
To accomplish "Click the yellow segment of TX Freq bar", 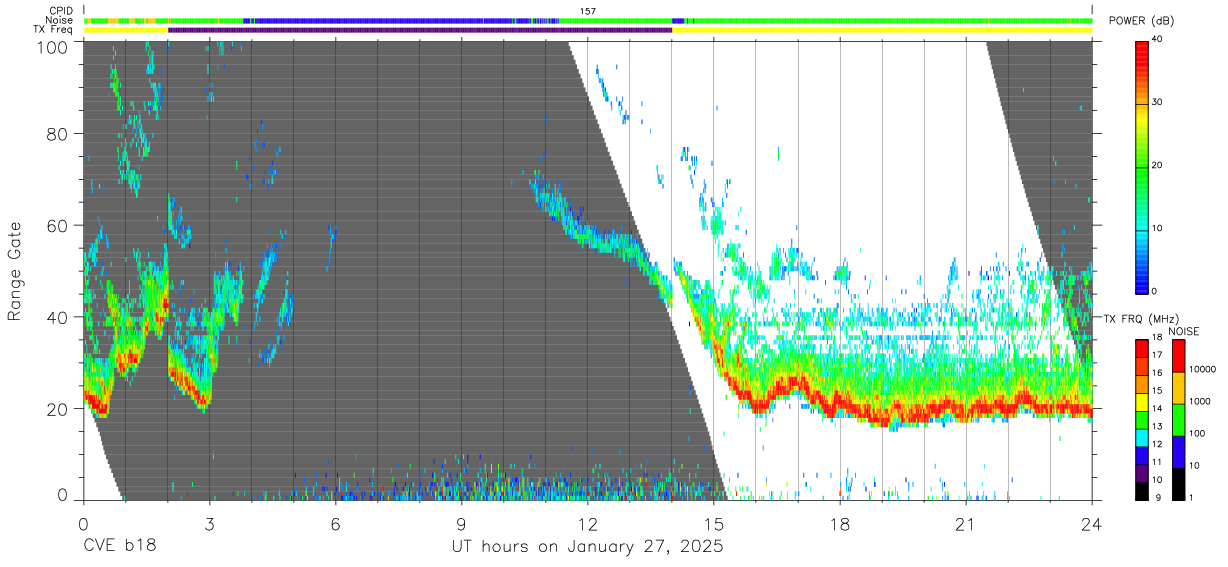I will click(882, 30).
